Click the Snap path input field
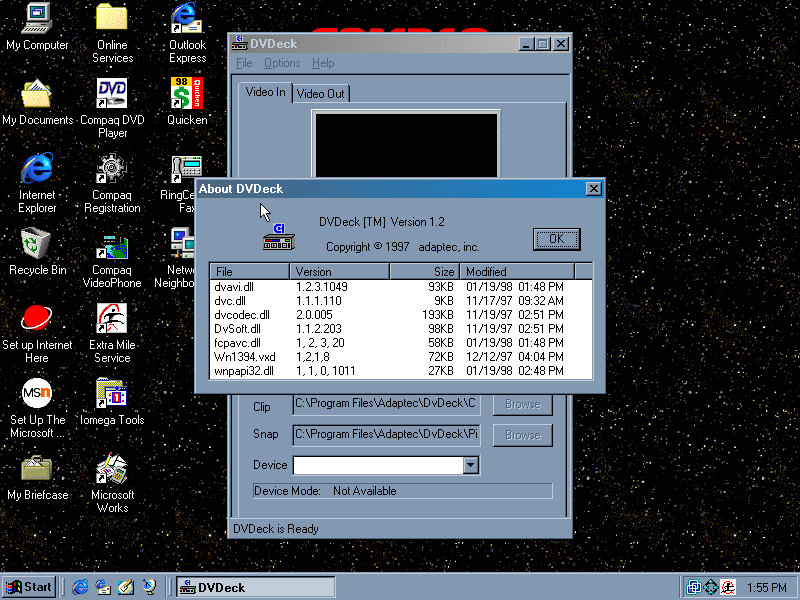800x600 pixels. tap(386, 435)
